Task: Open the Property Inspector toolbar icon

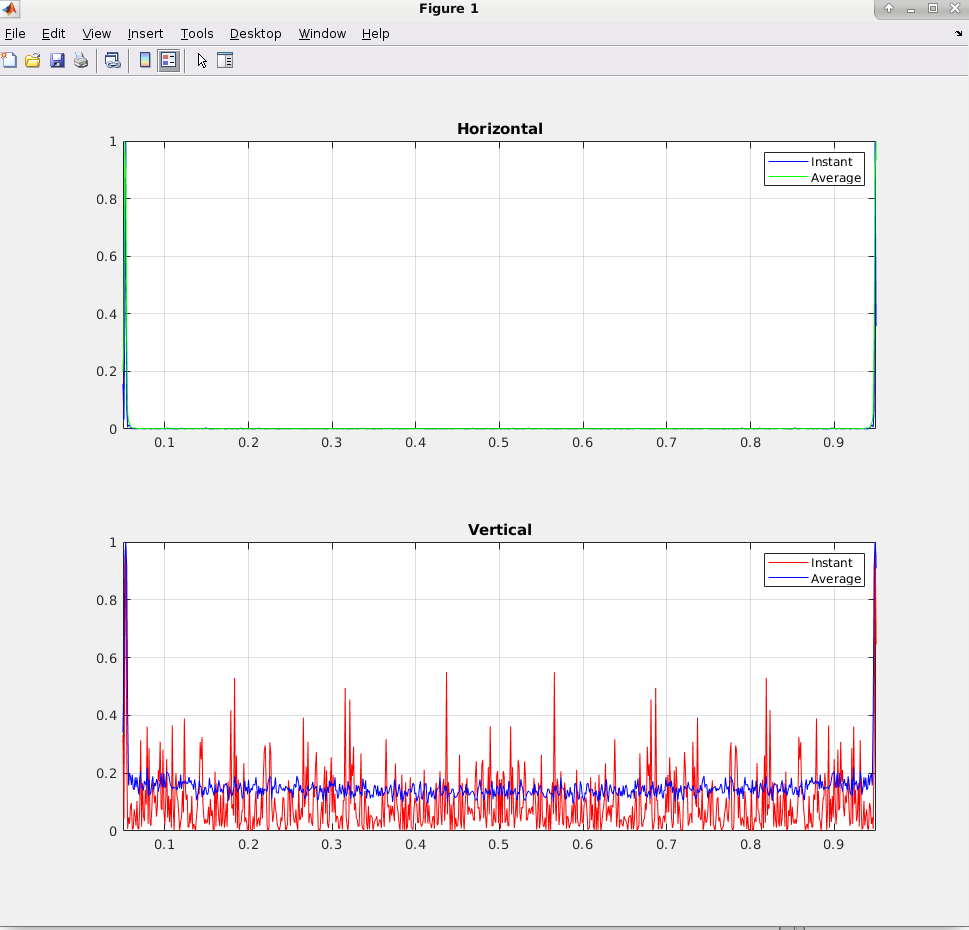Action: coord(225,61)
